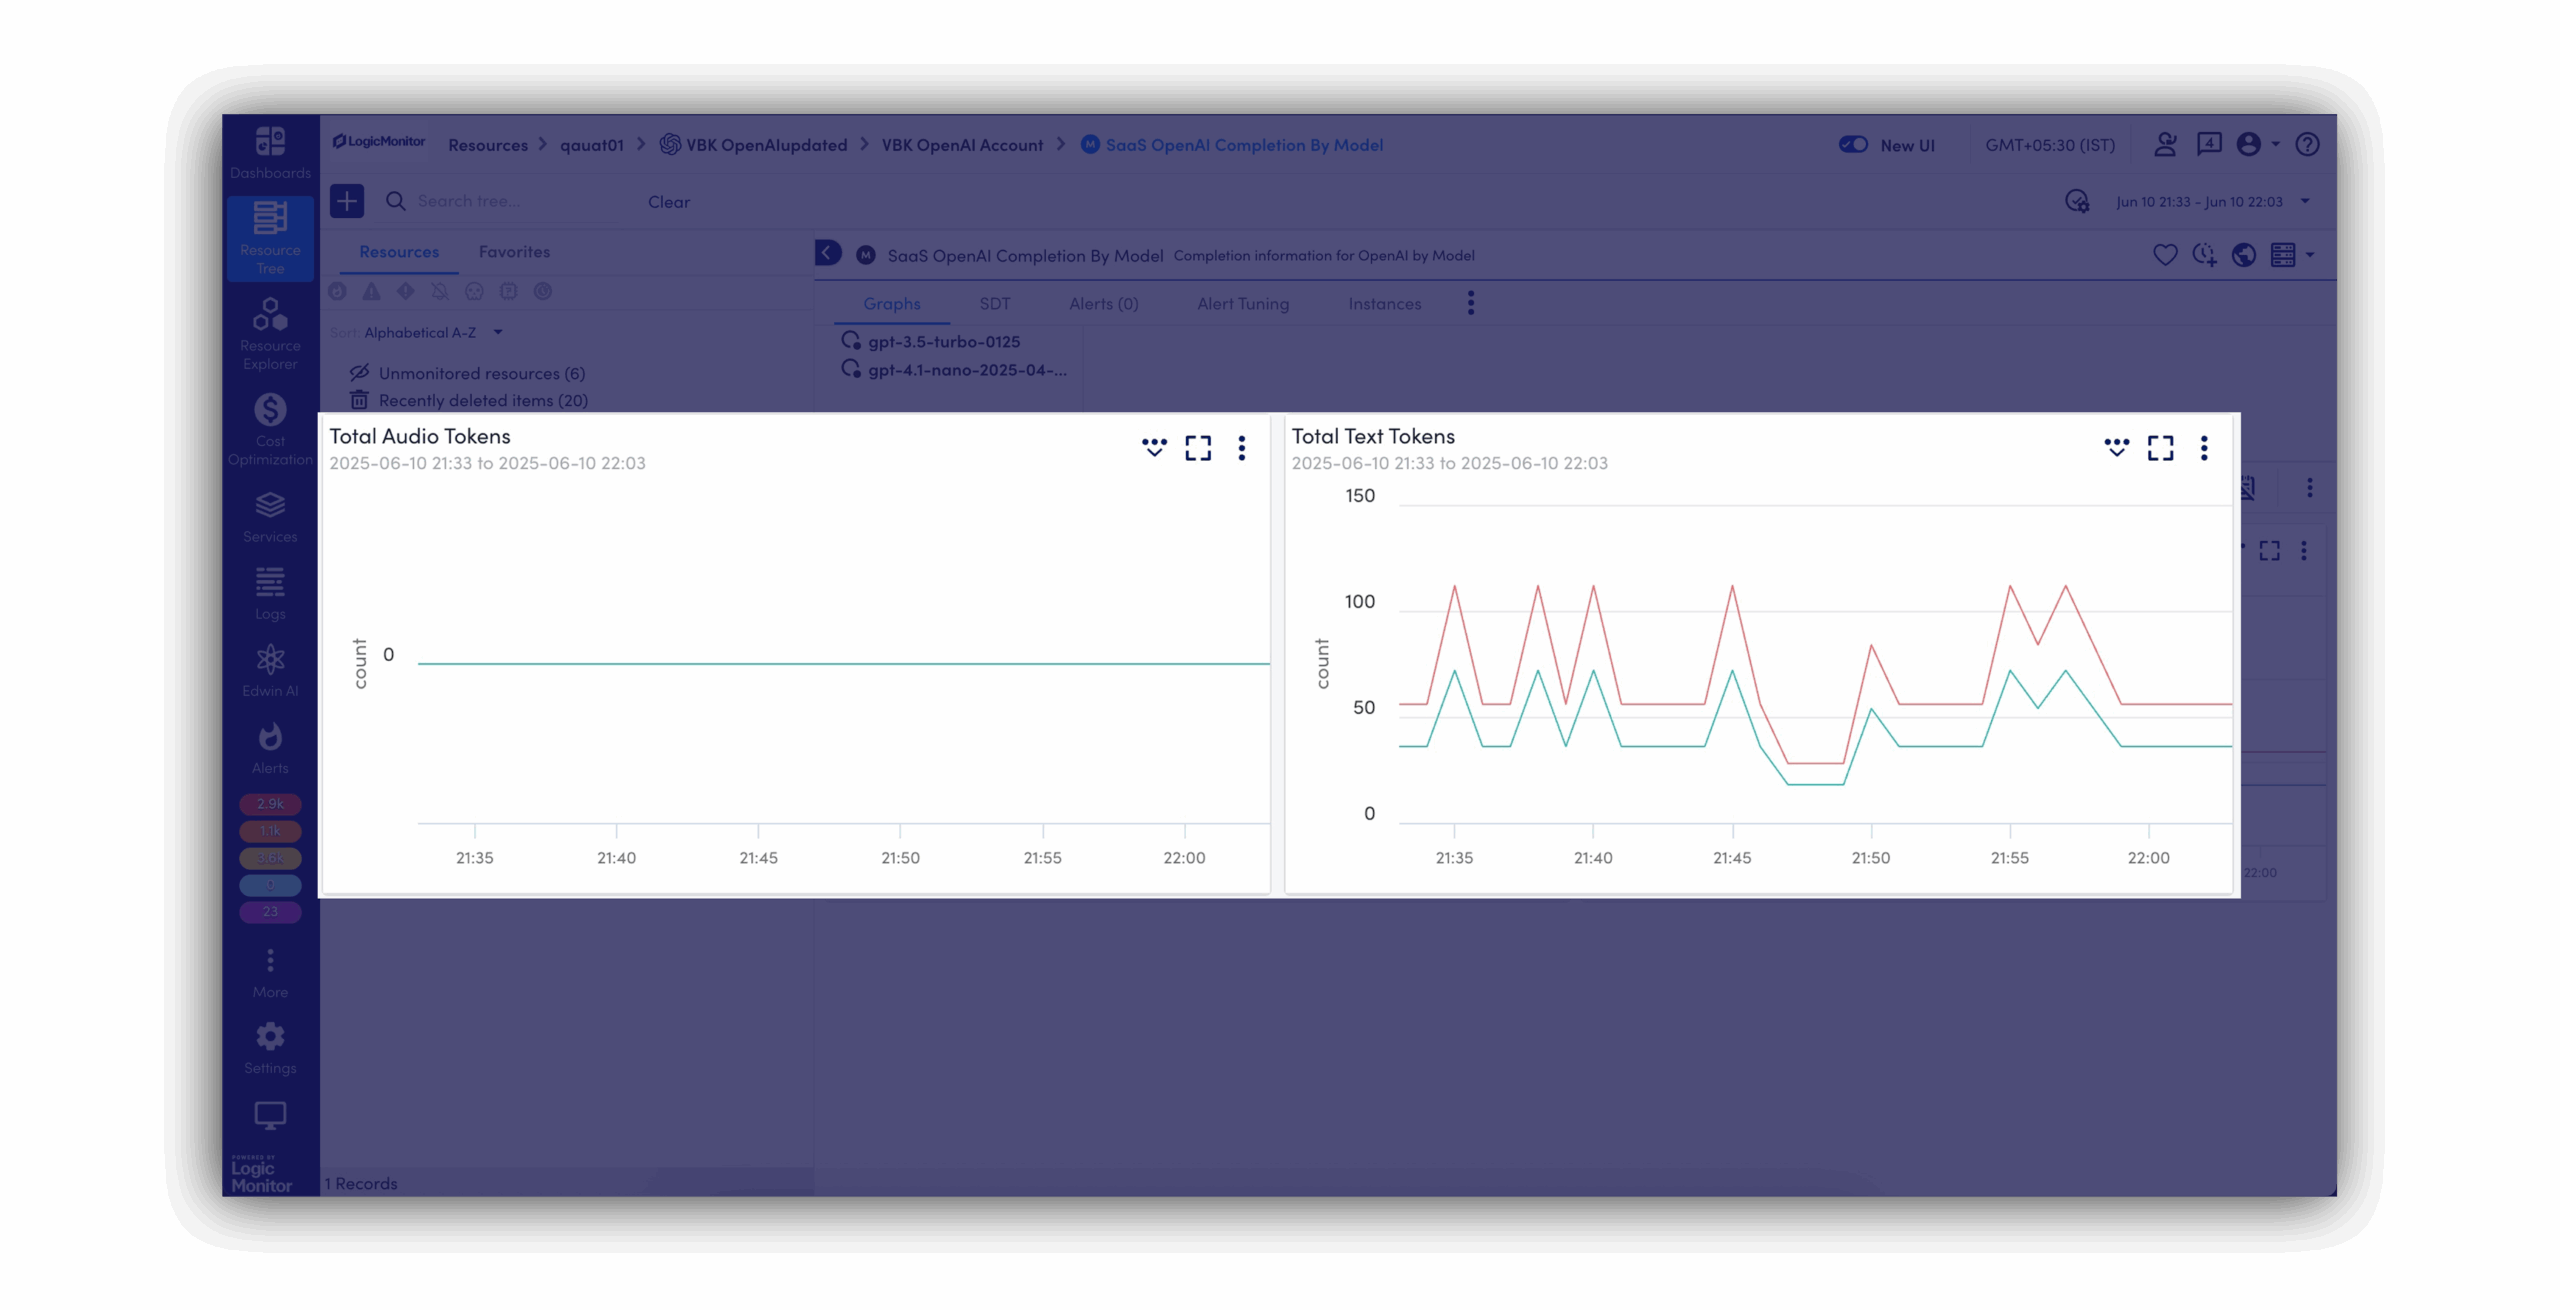The image size is (2560, 1310).
Task: Click the red 2.9k alert count badge
Action: (270, 804)
